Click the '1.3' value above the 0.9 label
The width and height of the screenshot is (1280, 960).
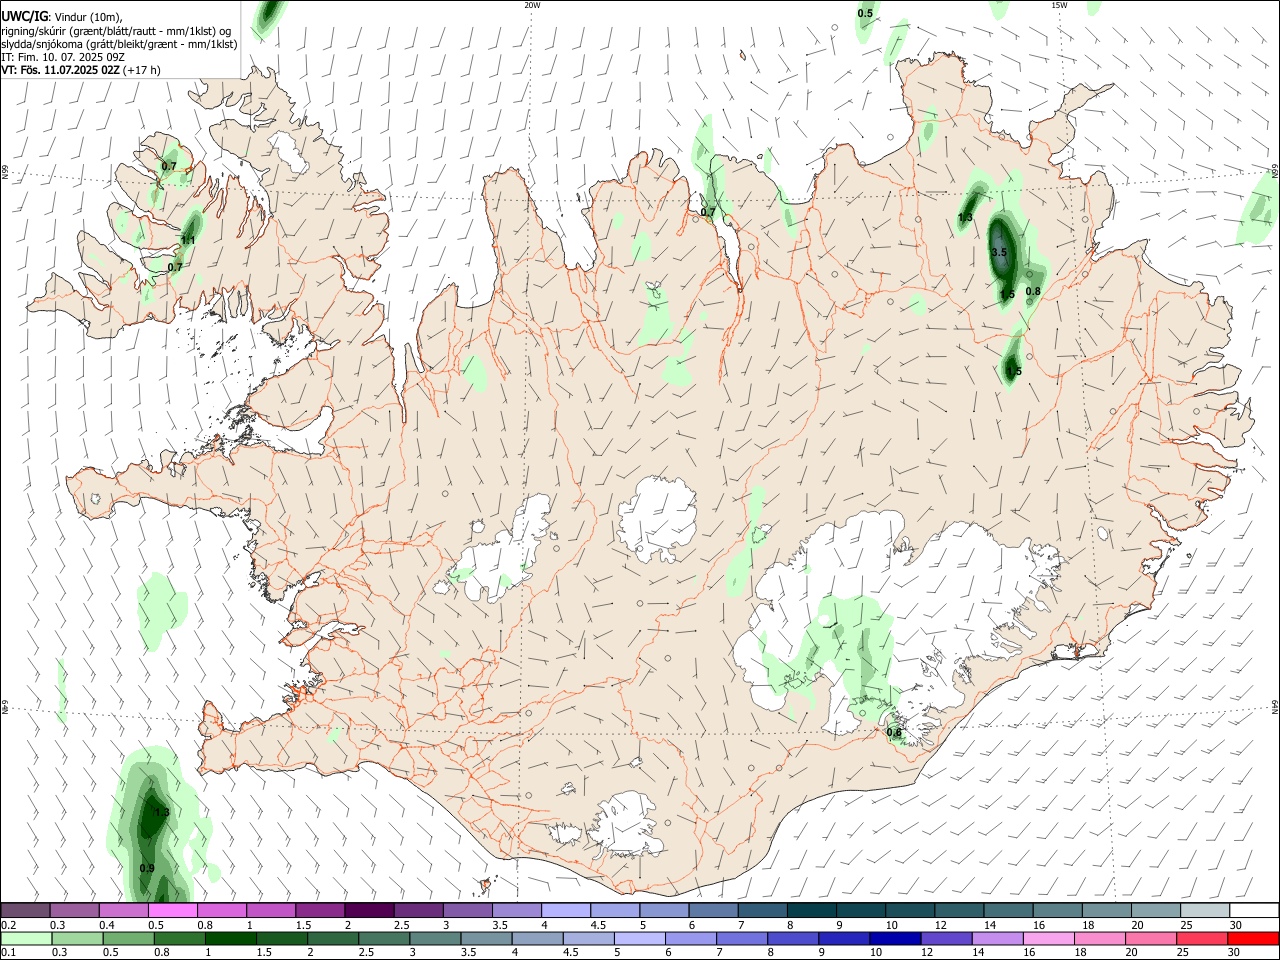[x=161, y=812]
